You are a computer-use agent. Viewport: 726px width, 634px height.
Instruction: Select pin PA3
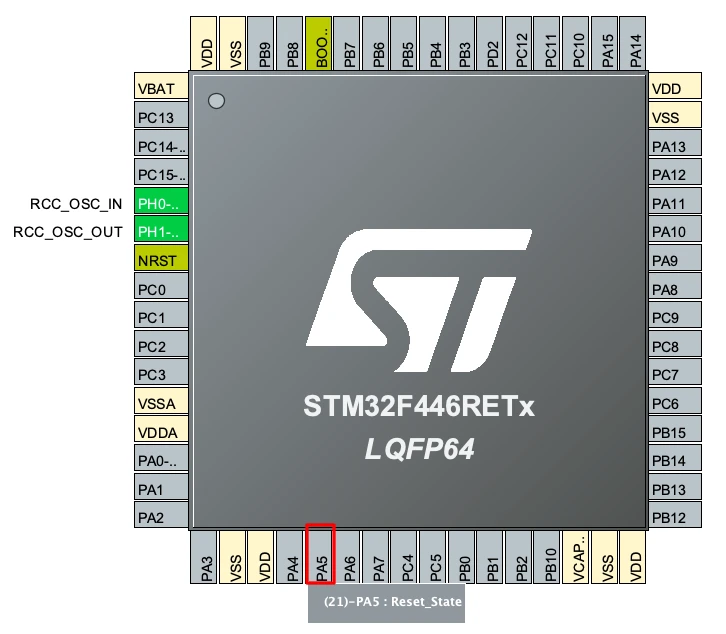tap(204, 557)
